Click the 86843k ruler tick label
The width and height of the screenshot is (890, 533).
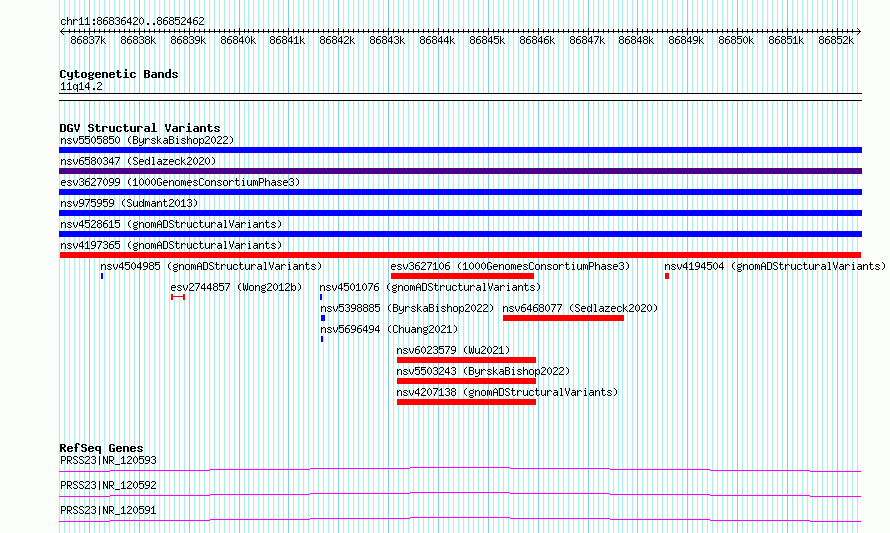pos(387,40)
